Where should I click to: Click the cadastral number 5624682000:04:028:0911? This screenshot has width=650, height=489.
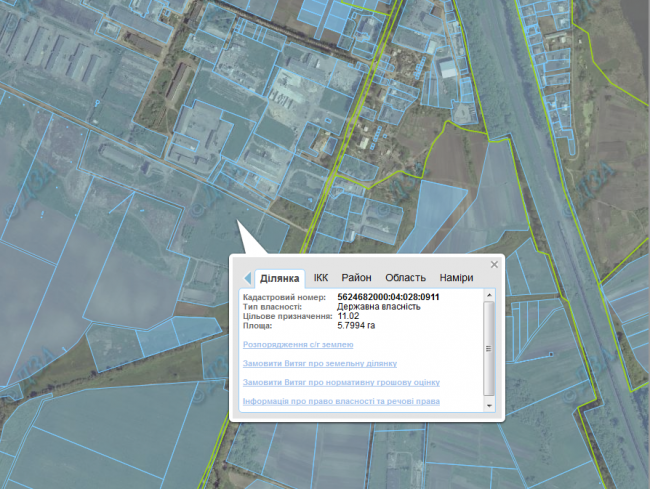pos(389,298)
